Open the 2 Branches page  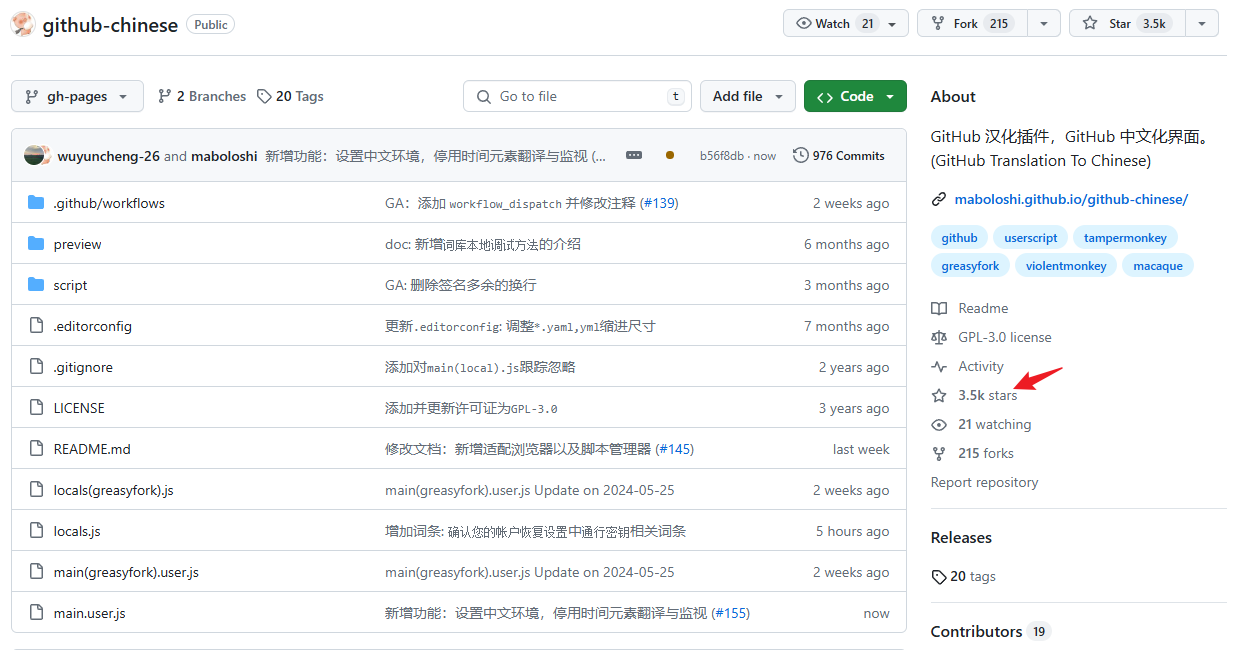[200, 95]
